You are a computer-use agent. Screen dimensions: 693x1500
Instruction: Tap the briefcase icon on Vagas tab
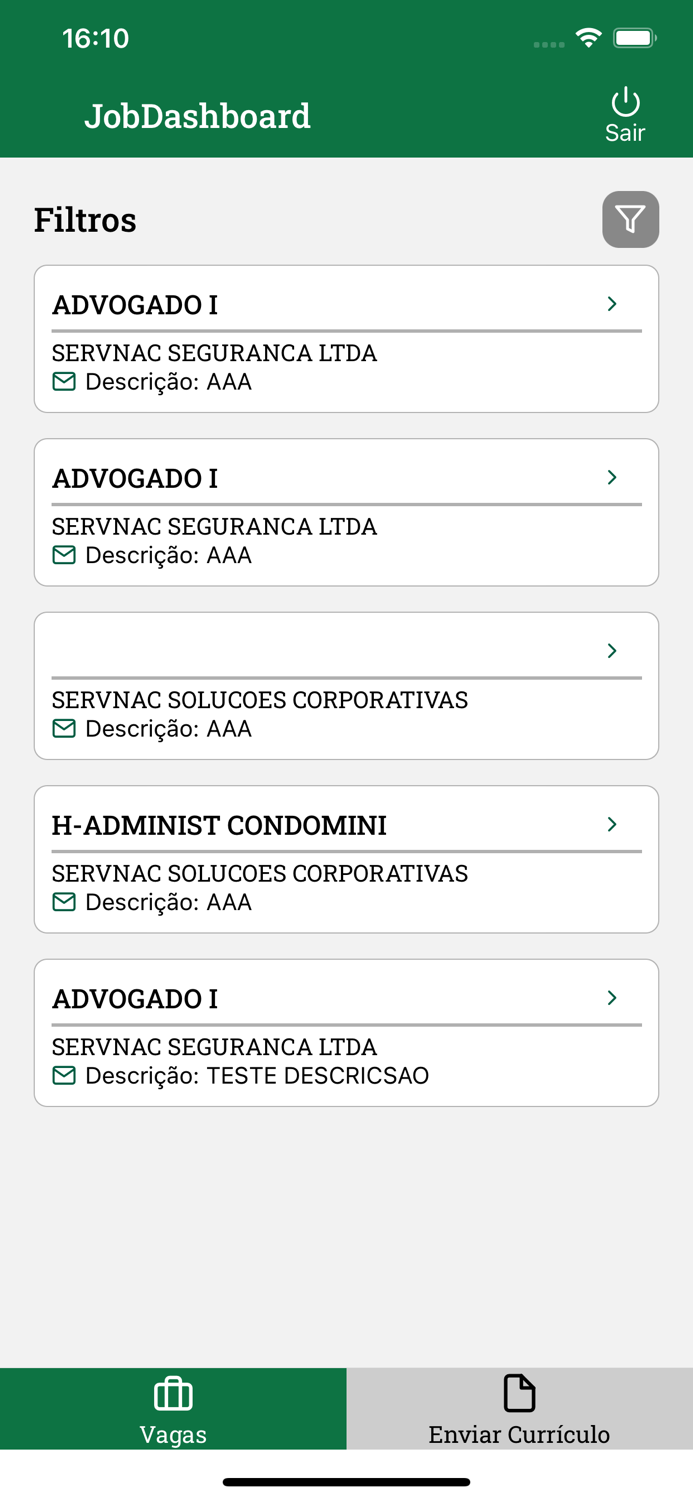[172, 1392]
